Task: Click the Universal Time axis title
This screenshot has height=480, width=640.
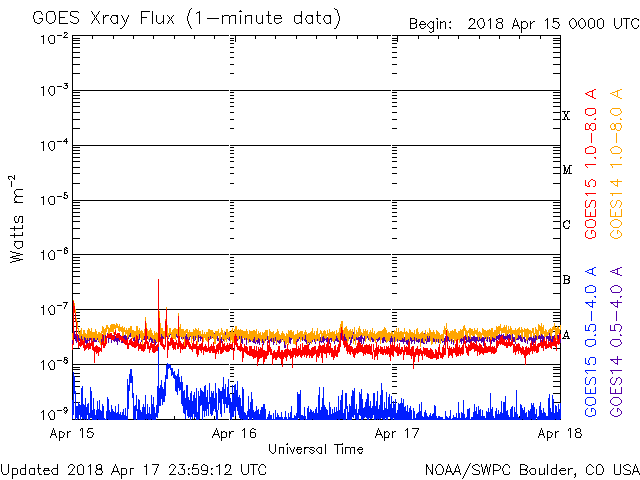Action: tap(315, 449)
